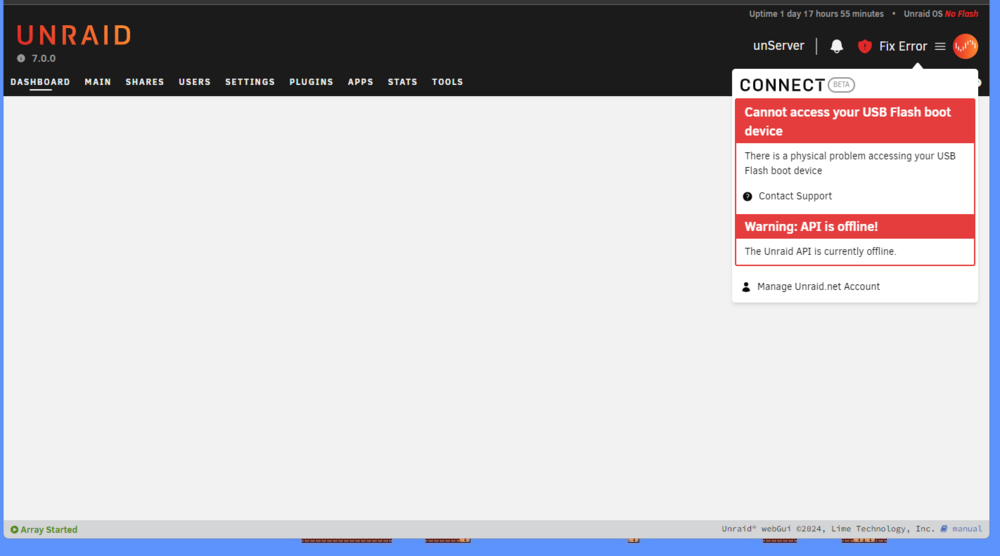Screen dimensions: 1000x556
Task: Switch to the Dashboard tab
Action: point(40,82)
